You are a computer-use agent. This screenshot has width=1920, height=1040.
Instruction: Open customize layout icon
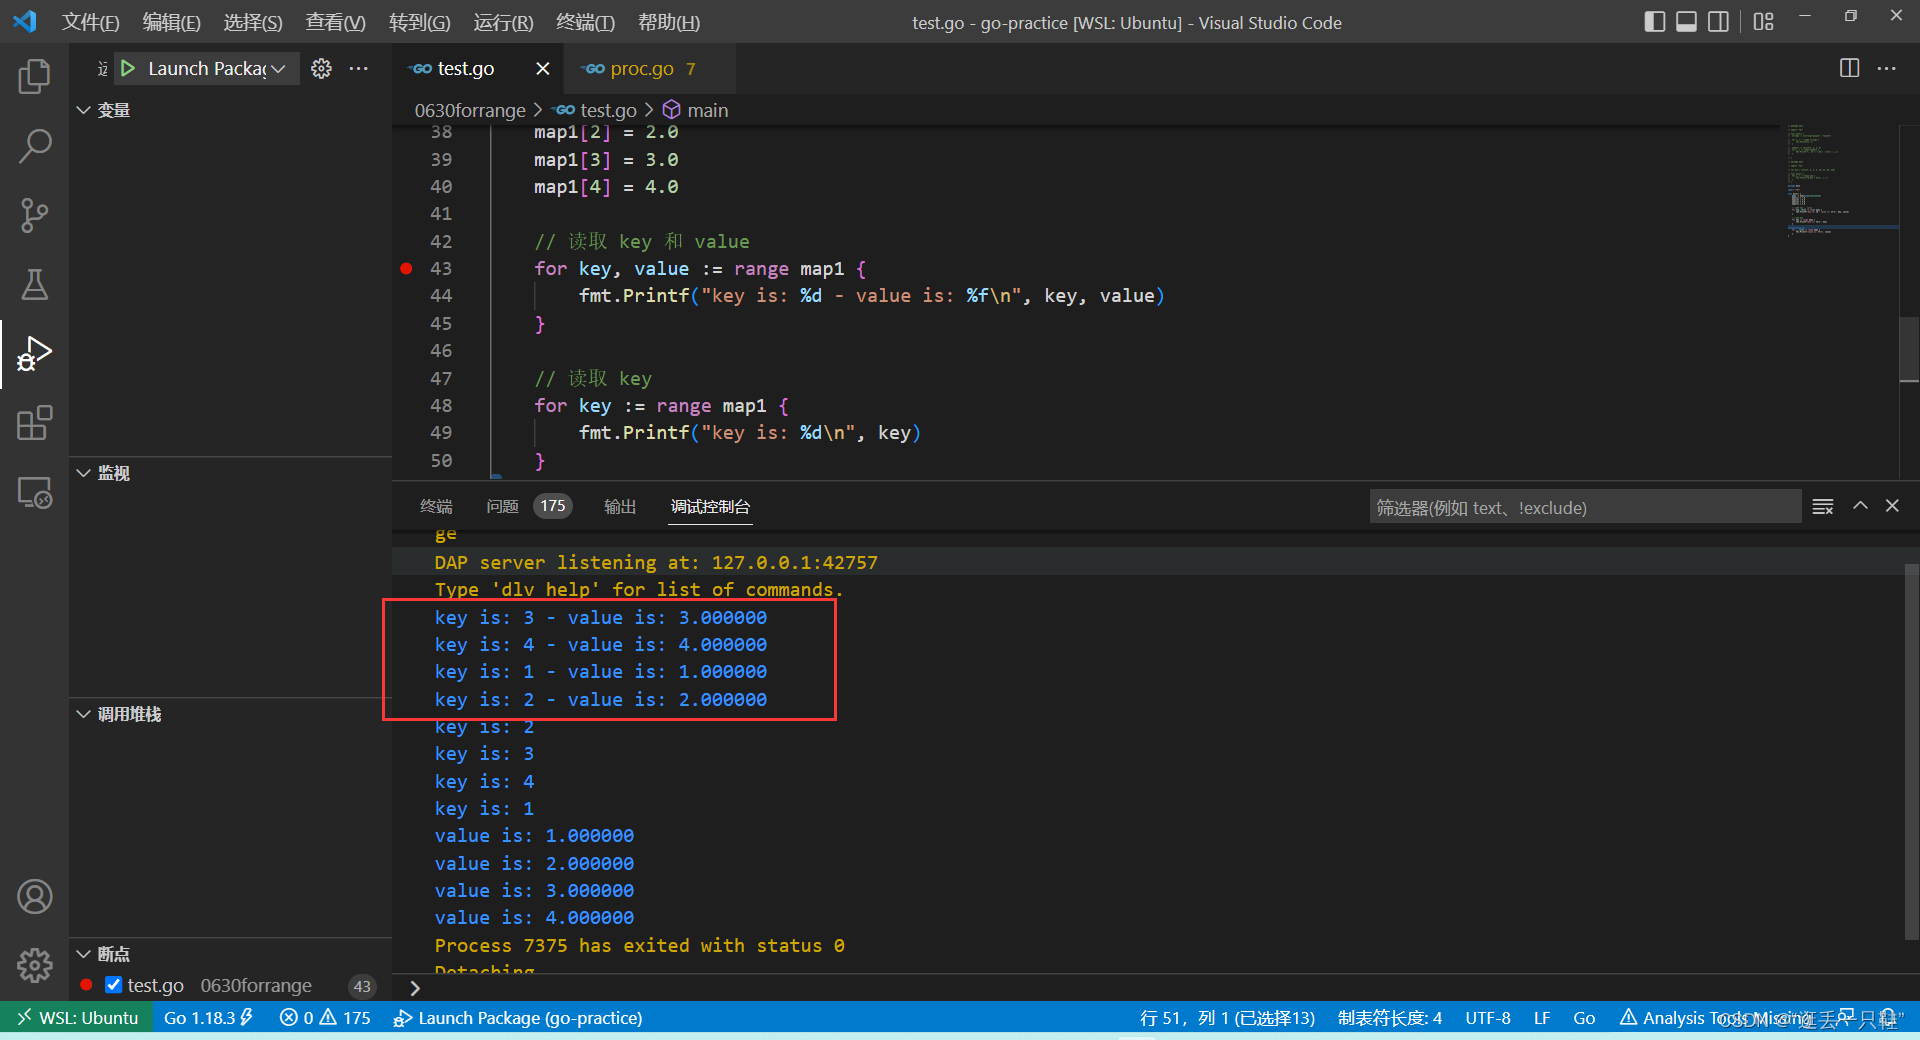click(1763, 22)
